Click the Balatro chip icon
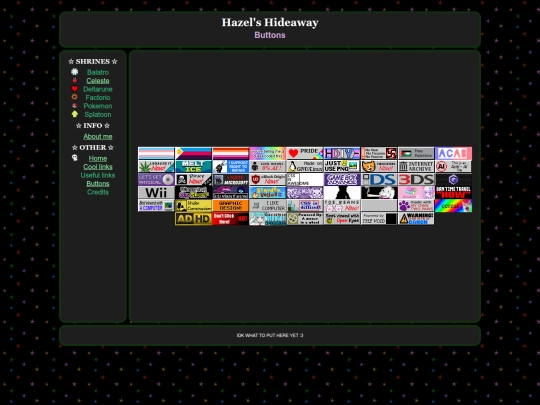The width and height of the screenshot is (540, 405). coord(75,72)
